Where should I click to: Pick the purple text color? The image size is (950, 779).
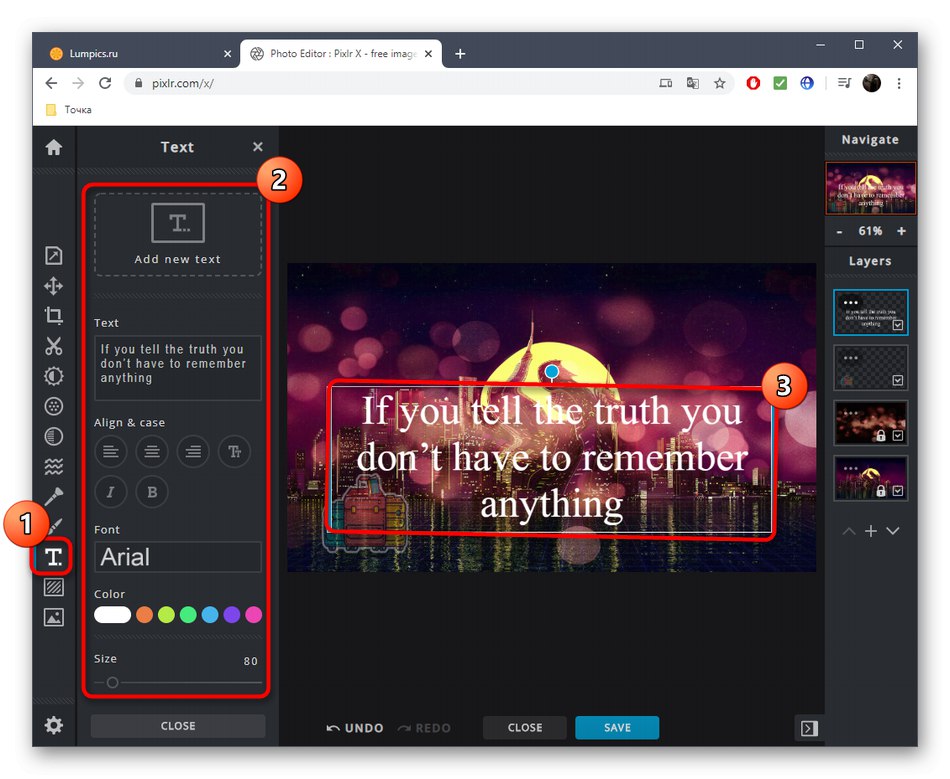point(231,615)
